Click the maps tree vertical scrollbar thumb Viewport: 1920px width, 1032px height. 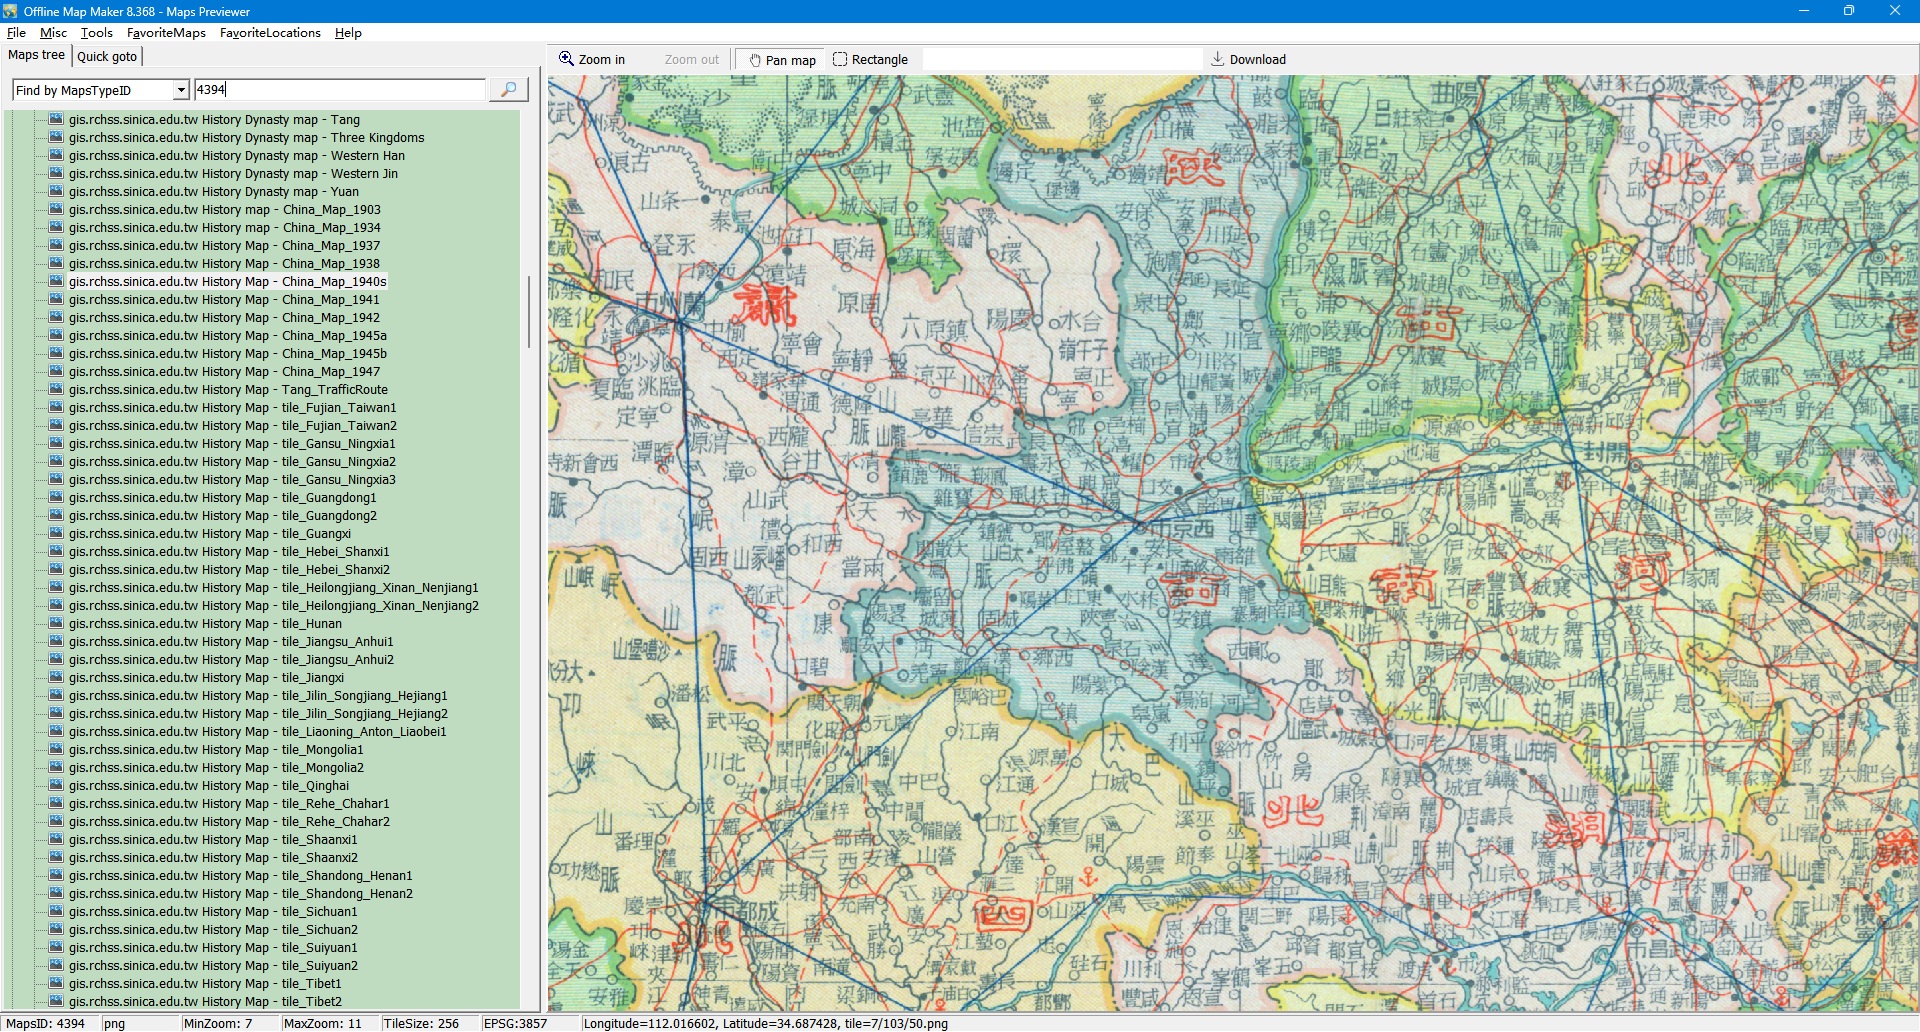528,312
